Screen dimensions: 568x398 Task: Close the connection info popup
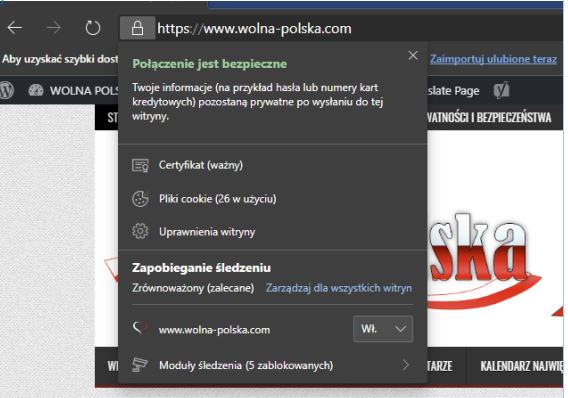(x=413, y=55)
